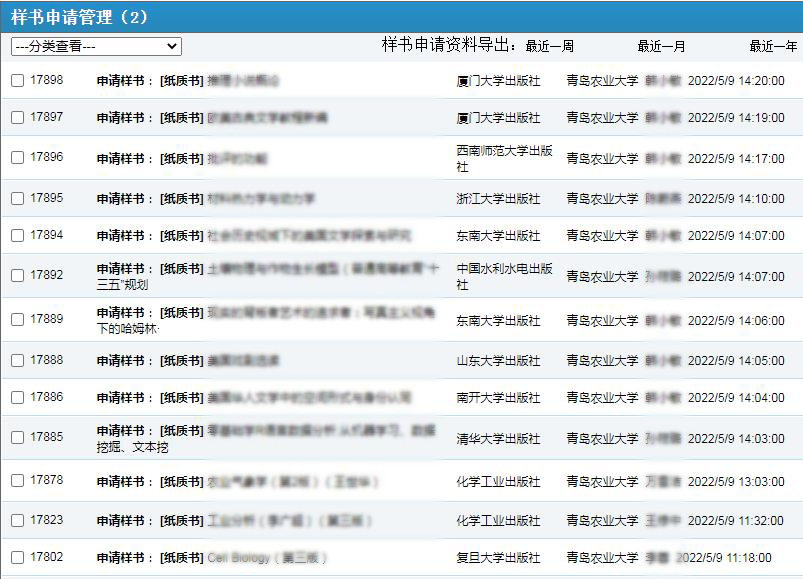Select the checkbox for request 17878
Screen dimensions: 803x579
pyautogui.click(x=17, y=481)
